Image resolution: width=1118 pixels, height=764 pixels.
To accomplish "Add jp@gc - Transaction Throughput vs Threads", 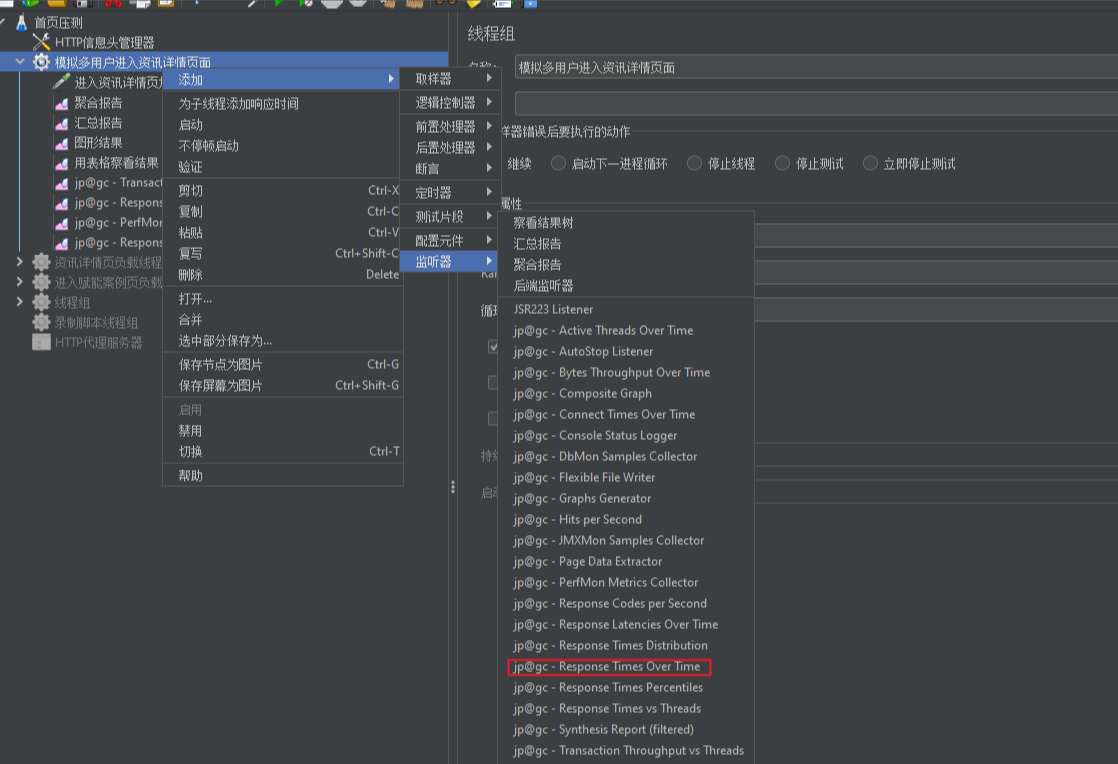I will pyautogui.click(x=626, y=750).
